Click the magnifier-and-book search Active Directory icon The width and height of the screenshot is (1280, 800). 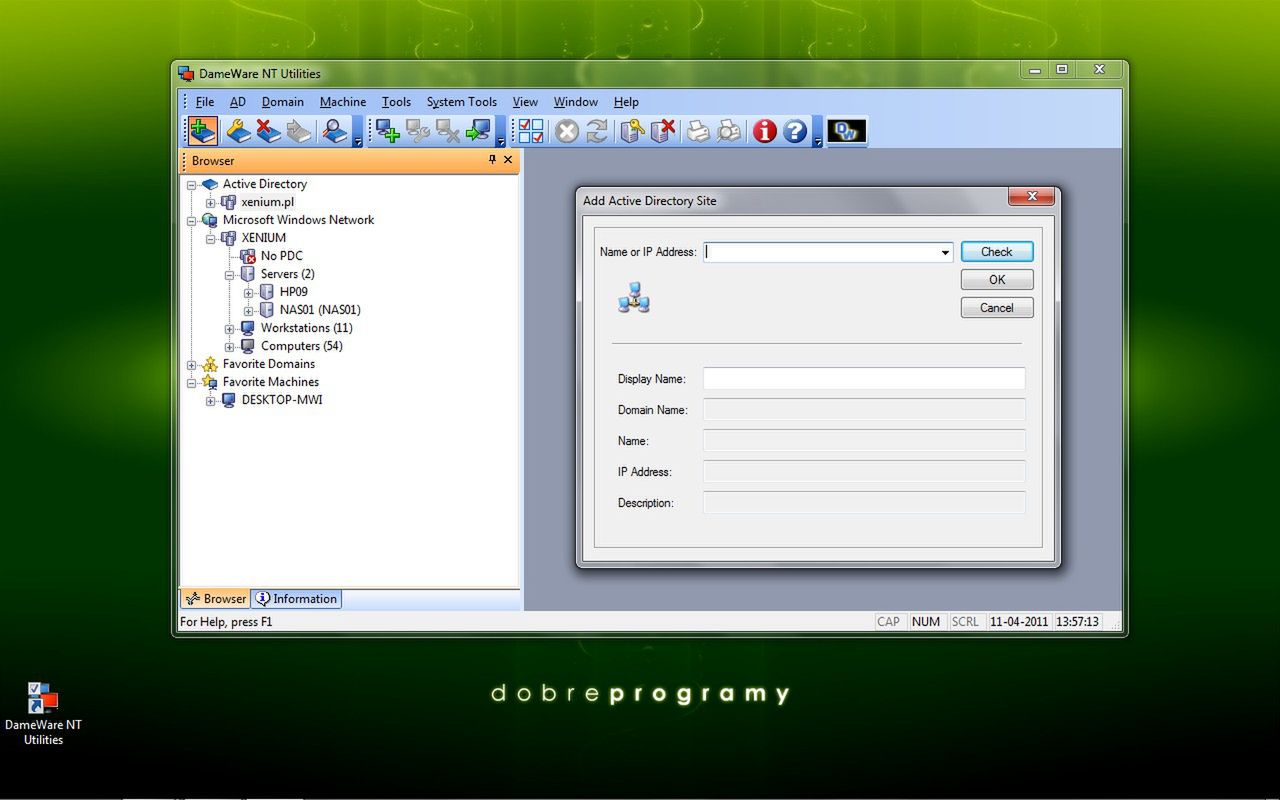tap(334, 131)
